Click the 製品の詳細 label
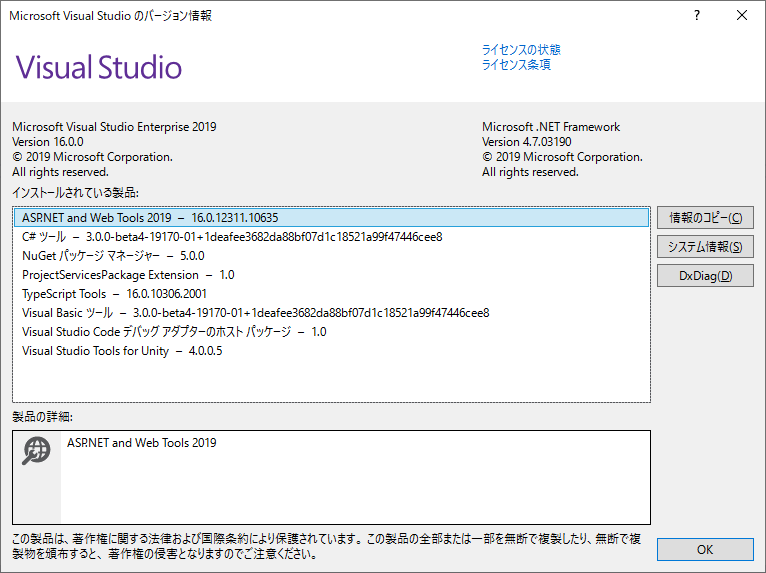Image resolution: width=766 pixels, height=573 pixels. point(43,417)
